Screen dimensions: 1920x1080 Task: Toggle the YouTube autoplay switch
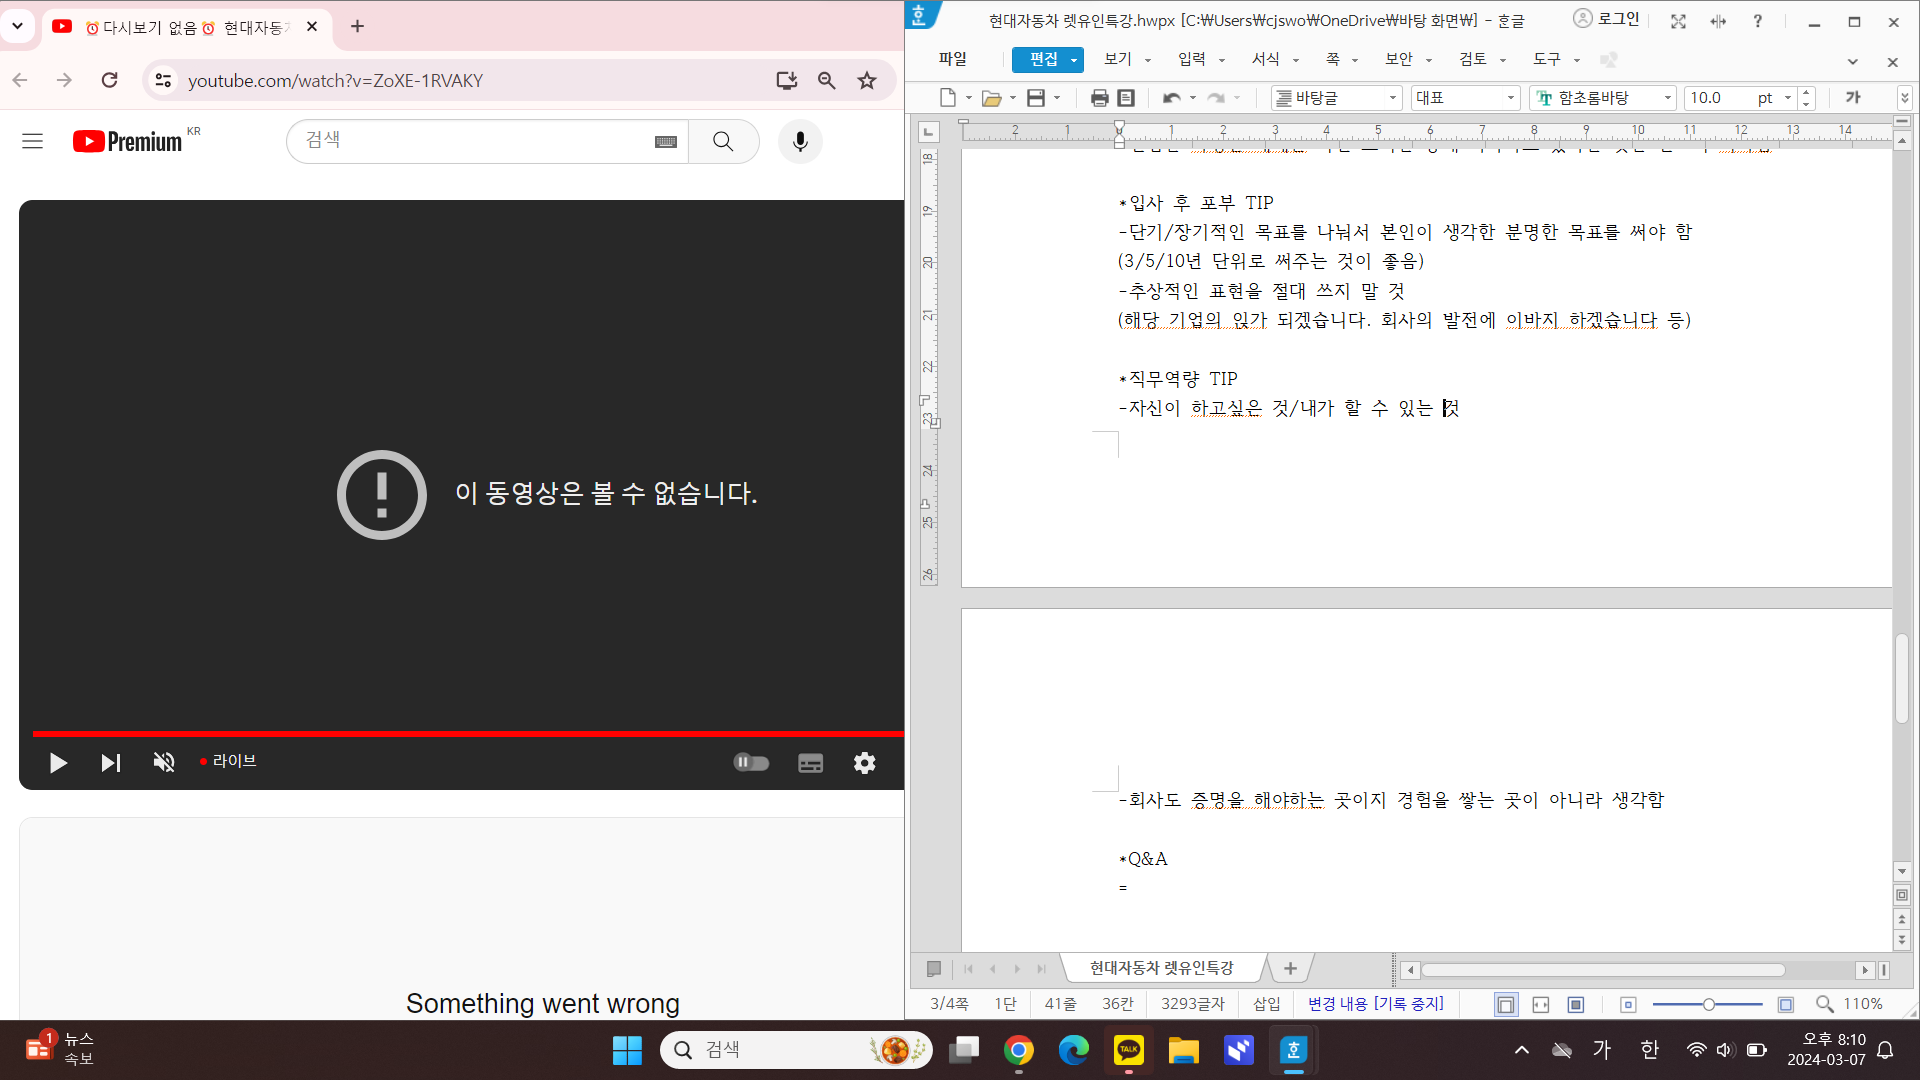[x=751, y=763]
